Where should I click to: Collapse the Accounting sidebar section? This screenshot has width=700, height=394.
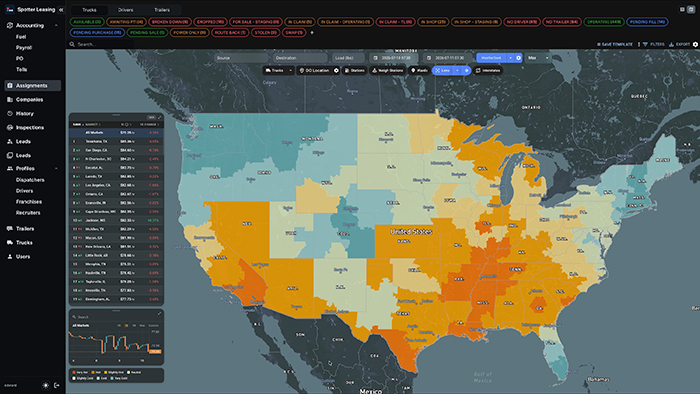tap(56, 25)
